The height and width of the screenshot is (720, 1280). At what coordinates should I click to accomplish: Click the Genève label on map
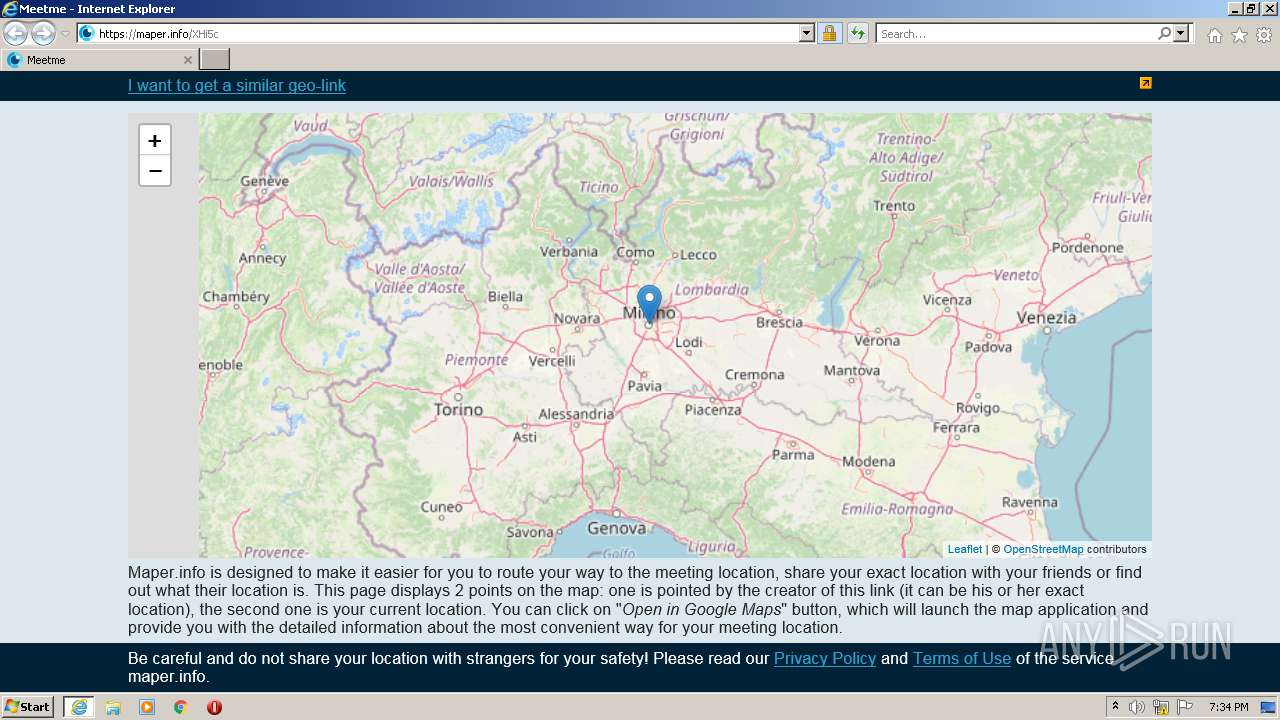(265, 181)
